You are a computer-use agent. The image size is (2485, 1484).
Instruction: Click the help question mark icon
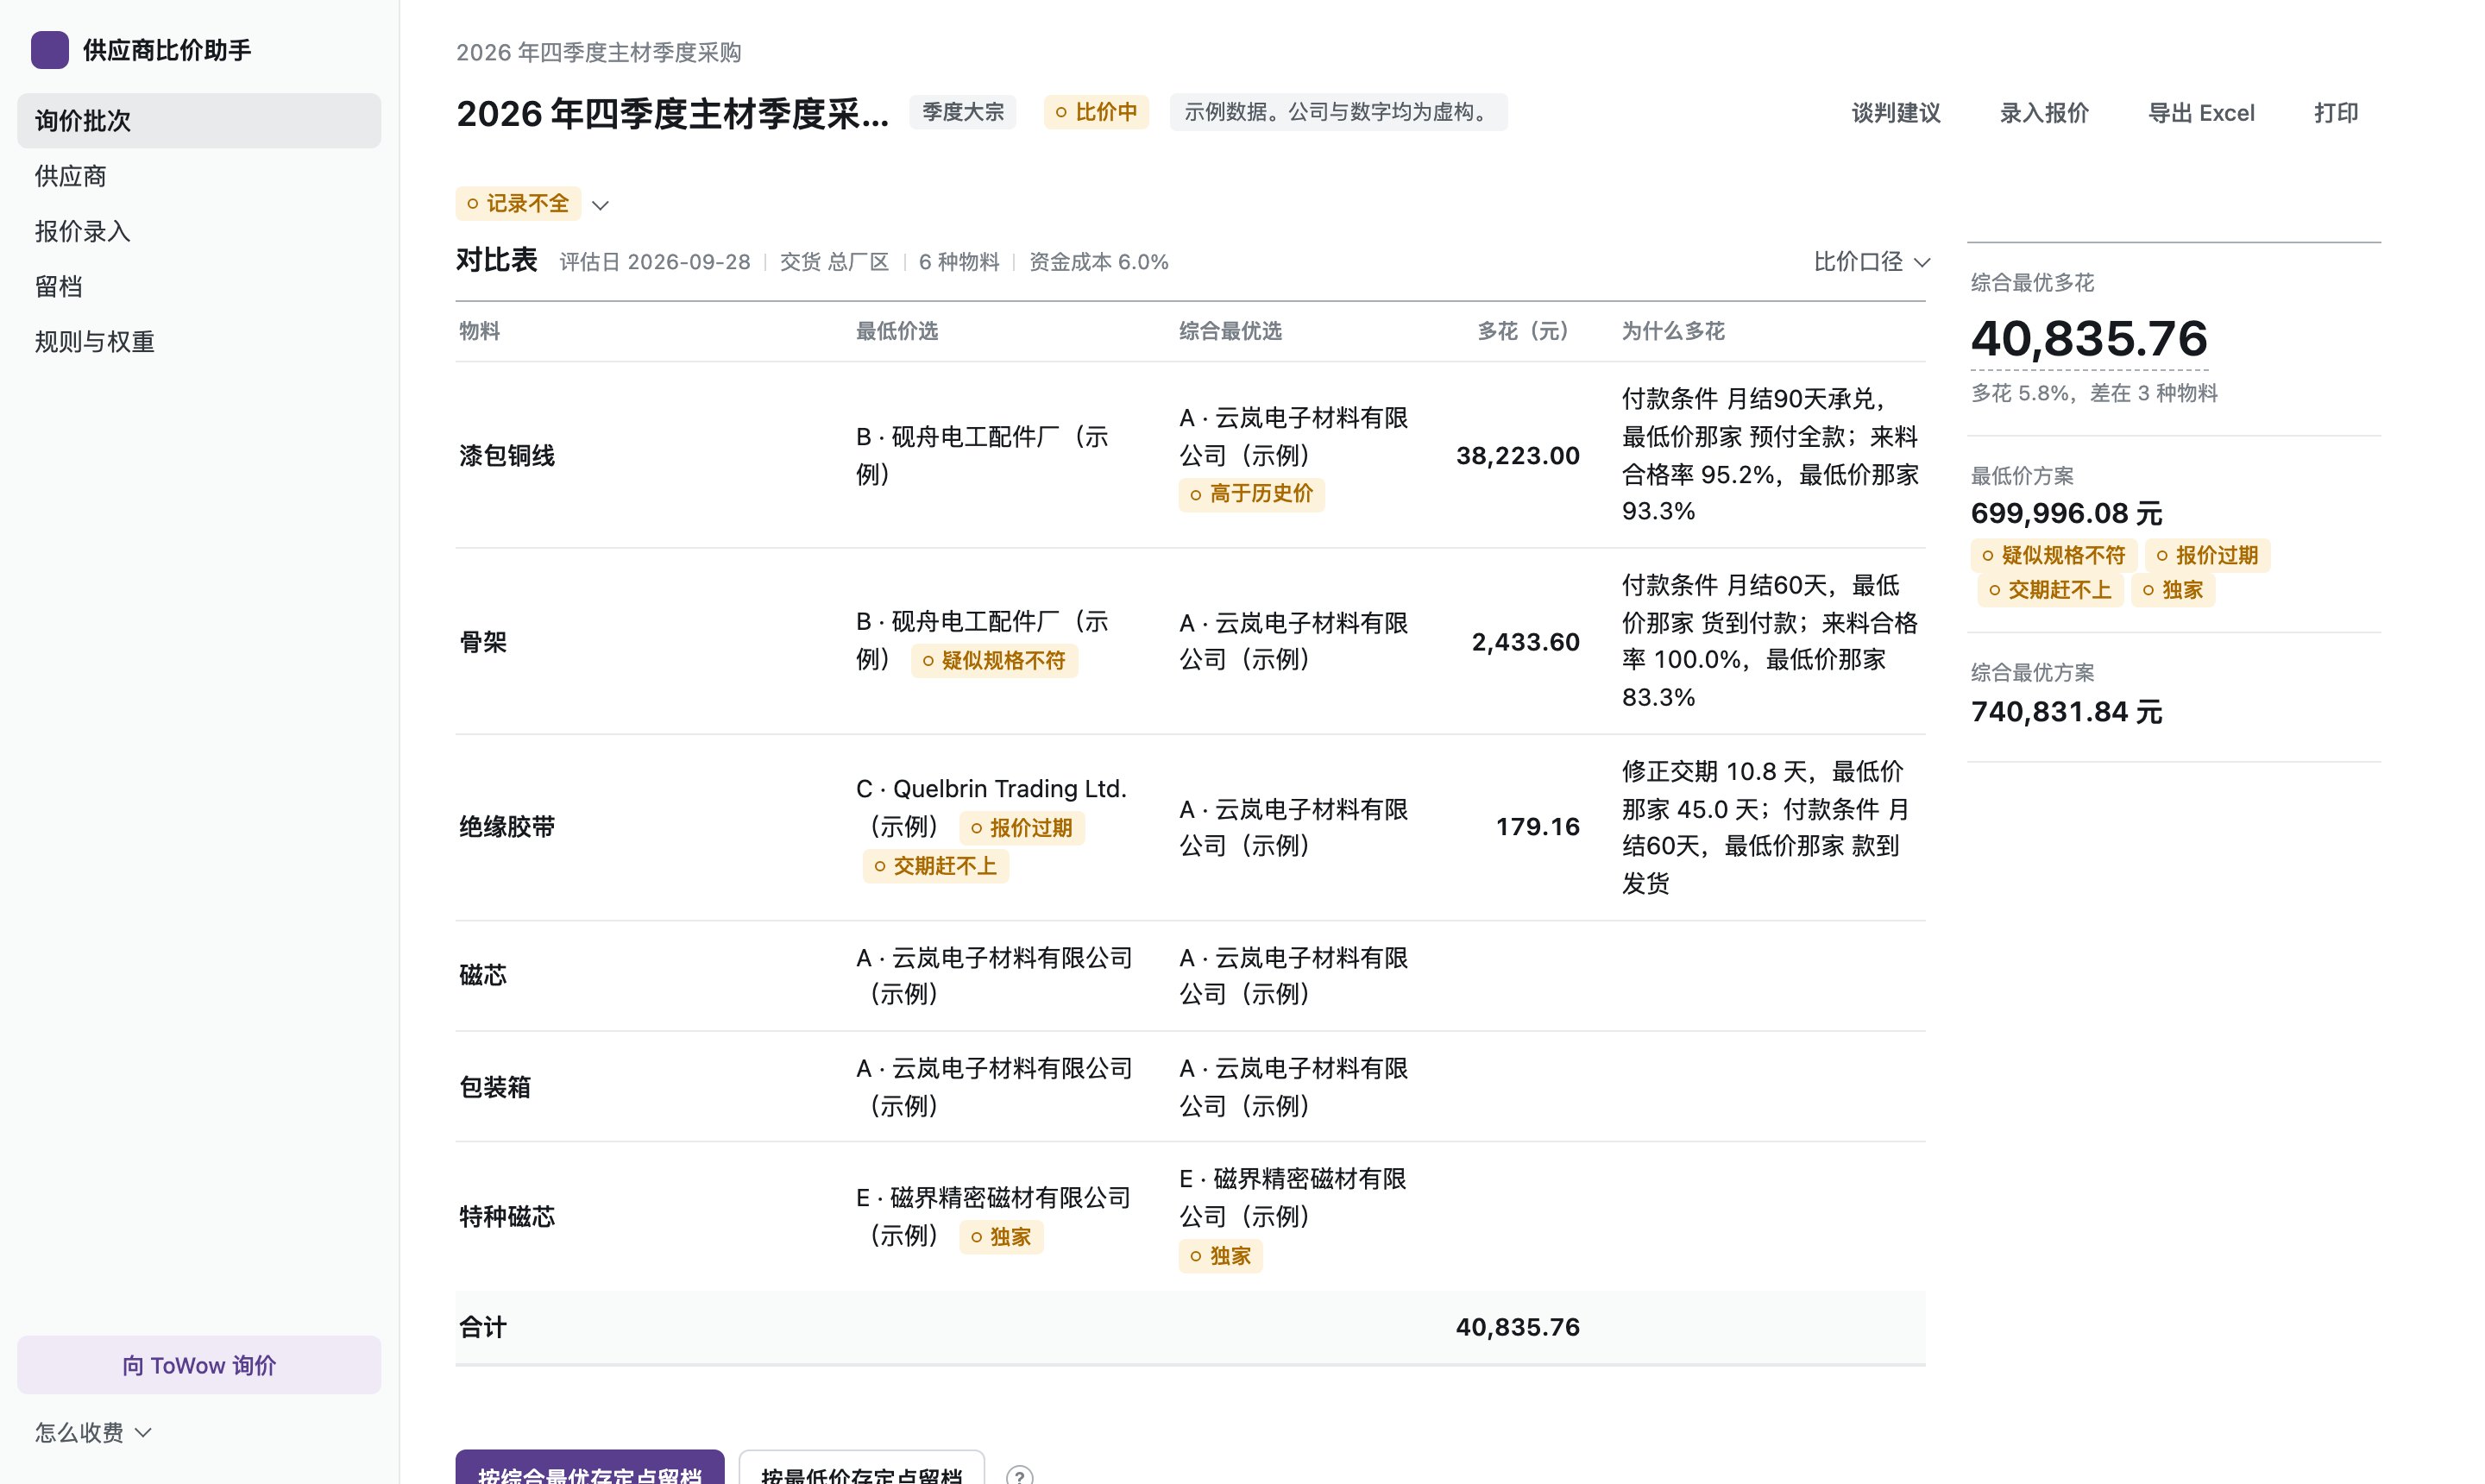[x=1019, y=1476]
